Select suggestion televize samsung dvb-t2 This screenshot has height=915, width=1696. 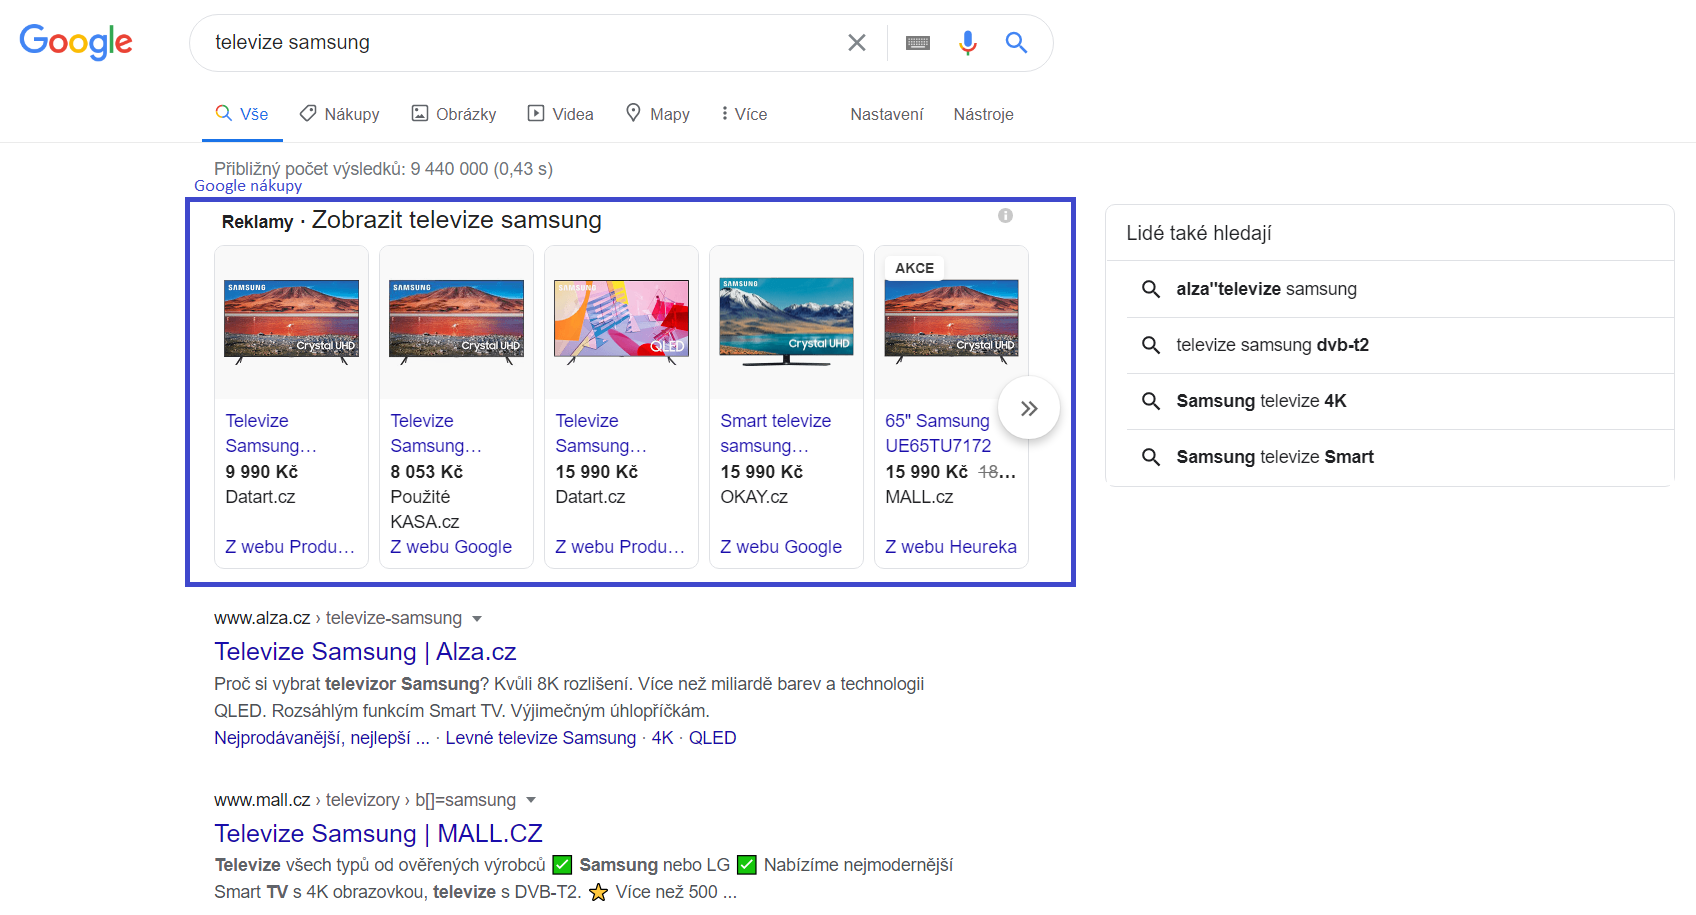[1272, 345]
